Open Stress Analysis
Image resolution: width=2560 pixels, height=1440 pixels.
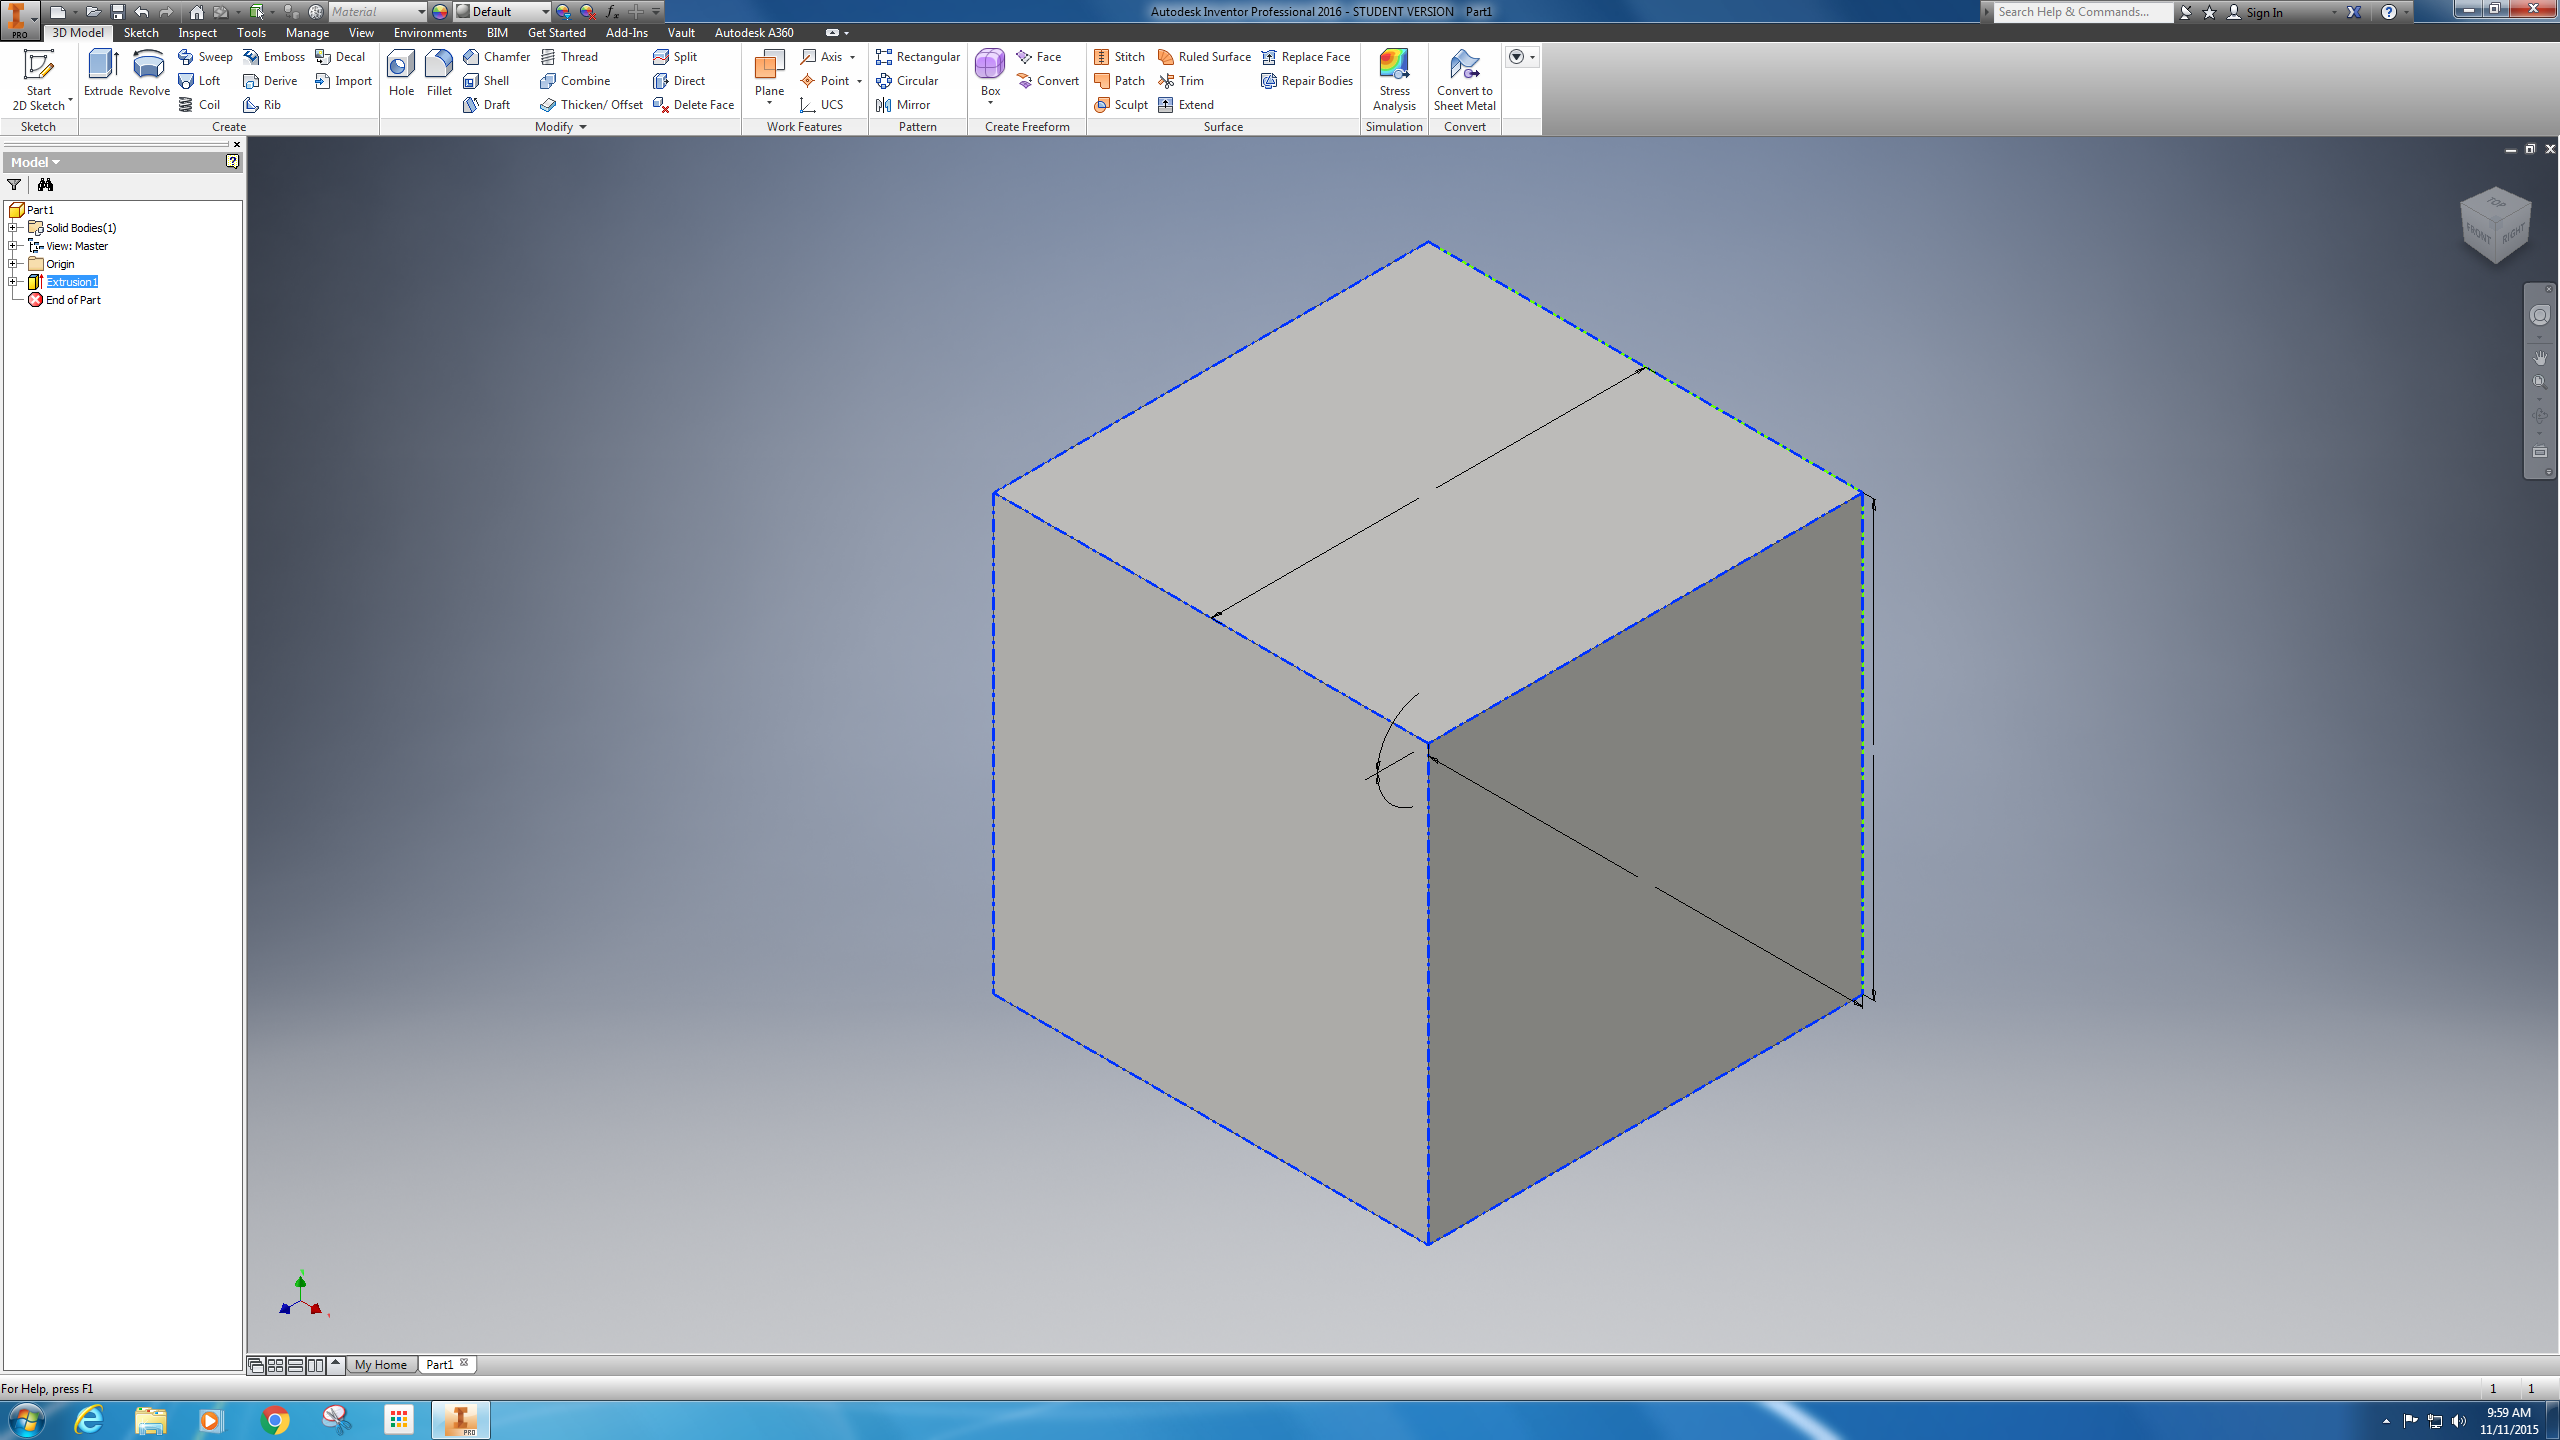(1394, 80)
